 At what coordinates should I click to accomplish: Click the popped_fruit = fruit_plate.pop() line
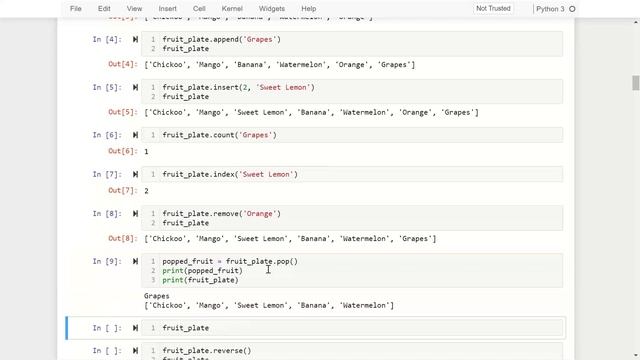tap(230, 261)
